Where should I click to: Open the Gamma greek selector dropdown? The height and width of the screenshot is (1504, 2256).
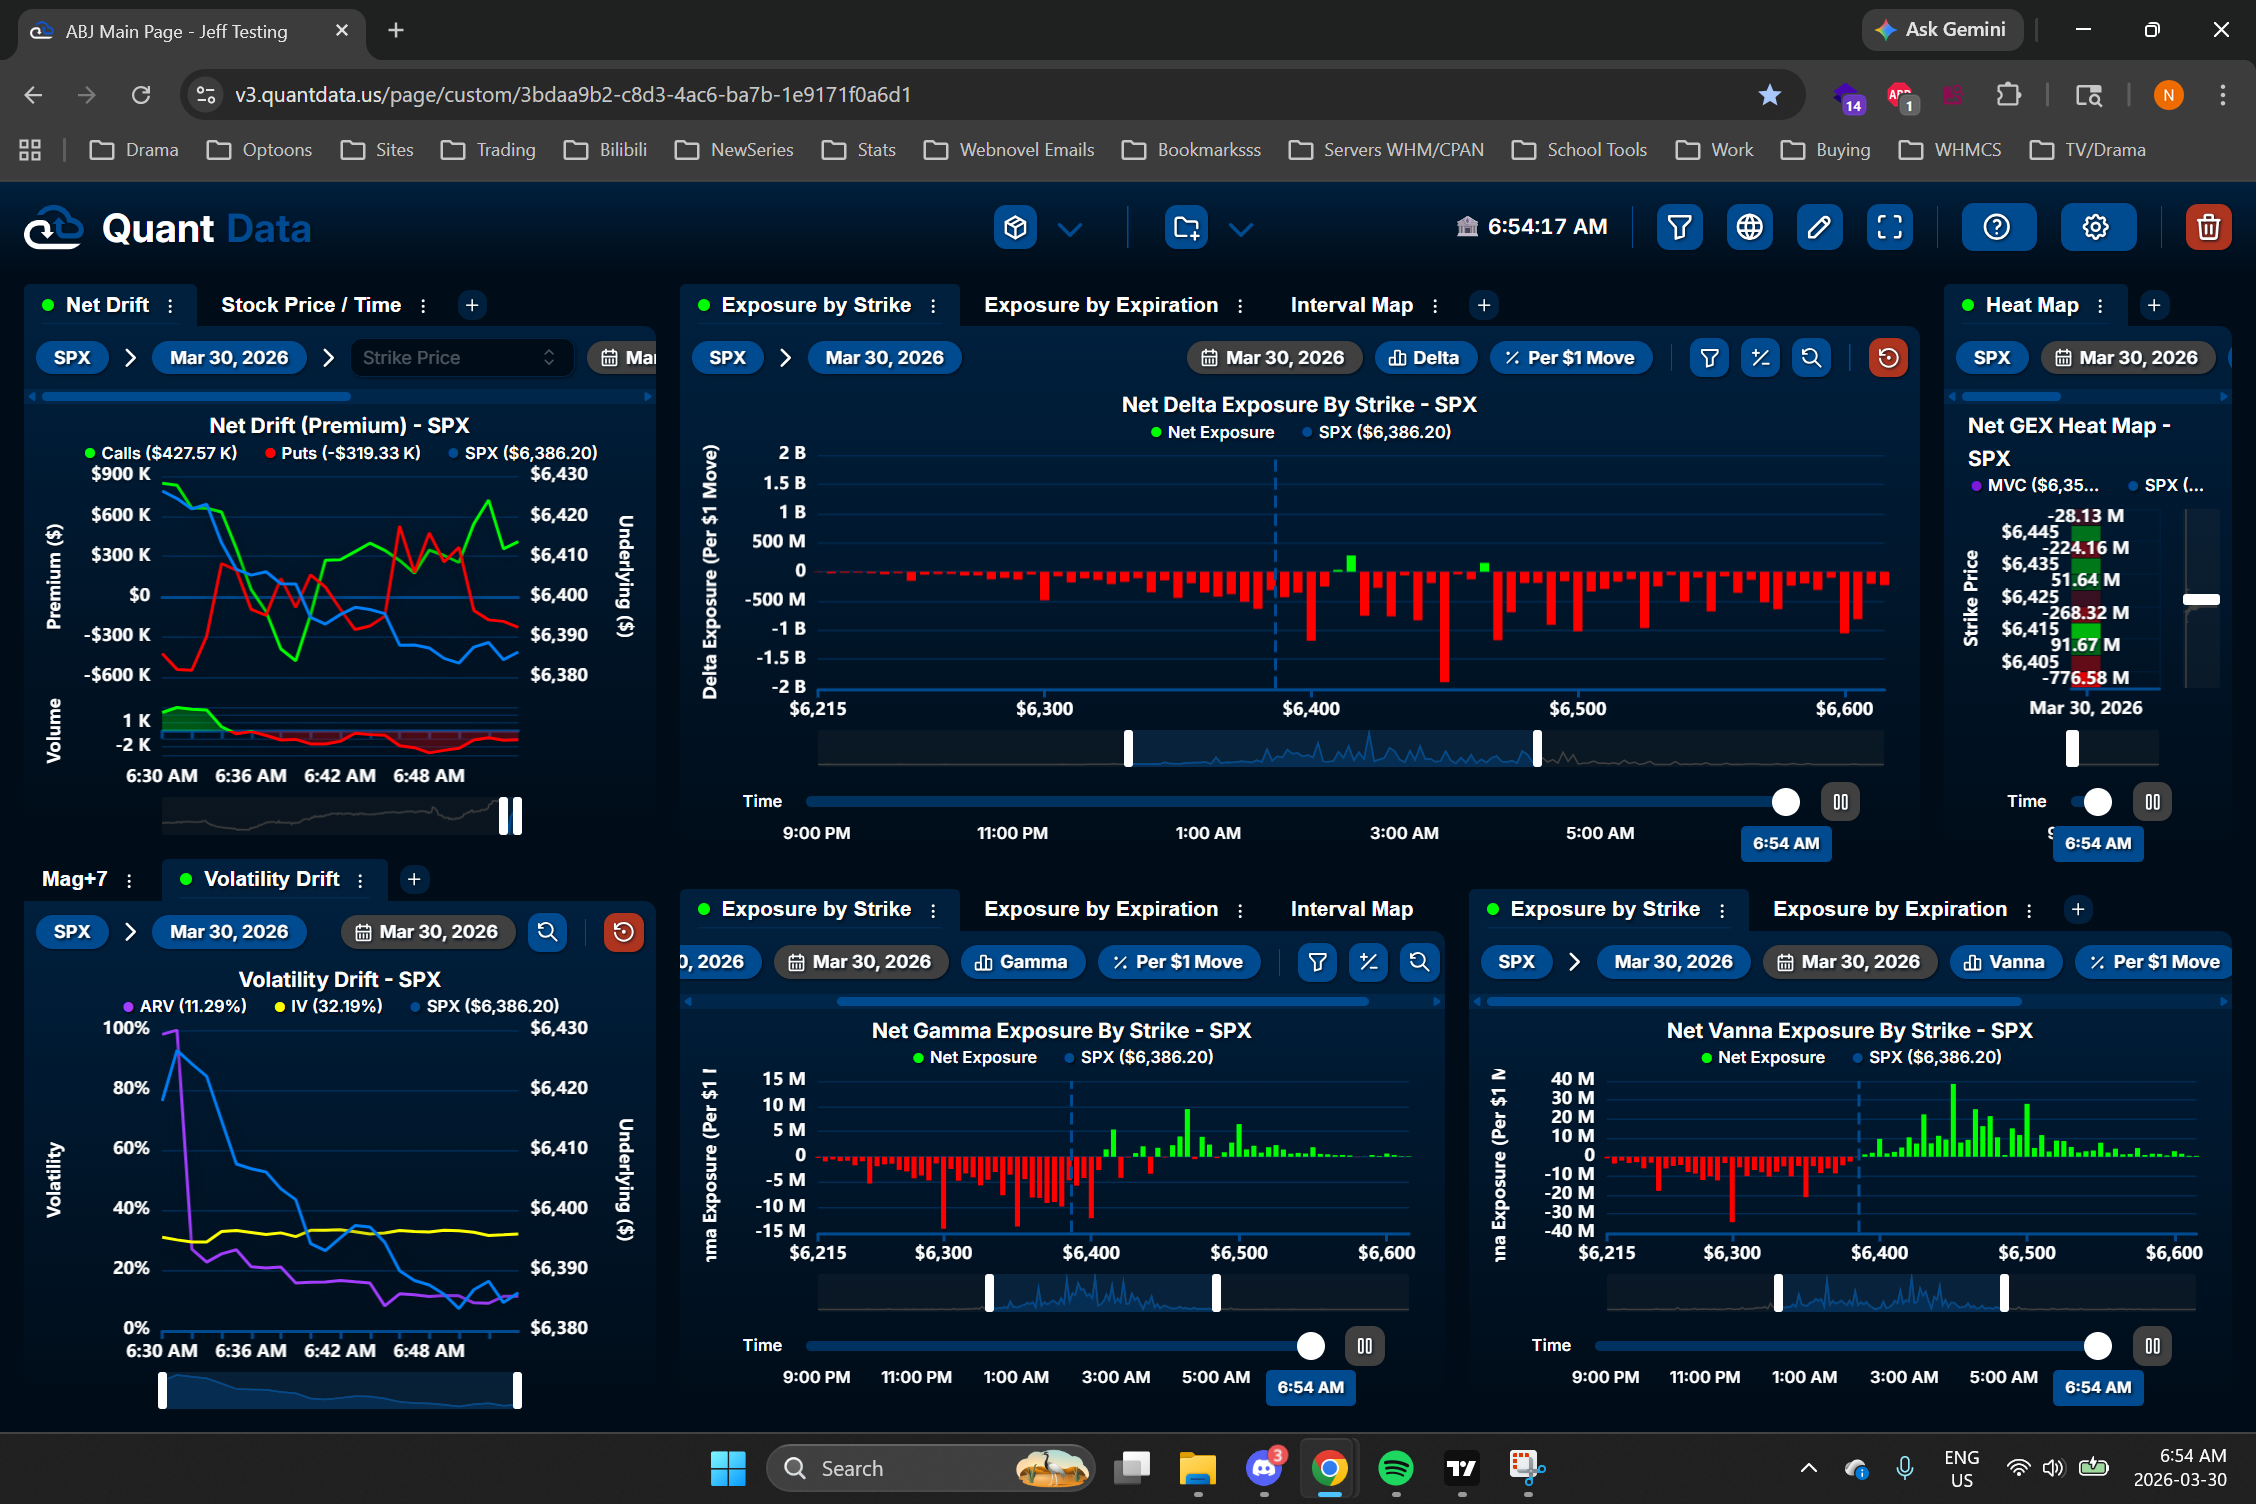(x=1021, y=962)
